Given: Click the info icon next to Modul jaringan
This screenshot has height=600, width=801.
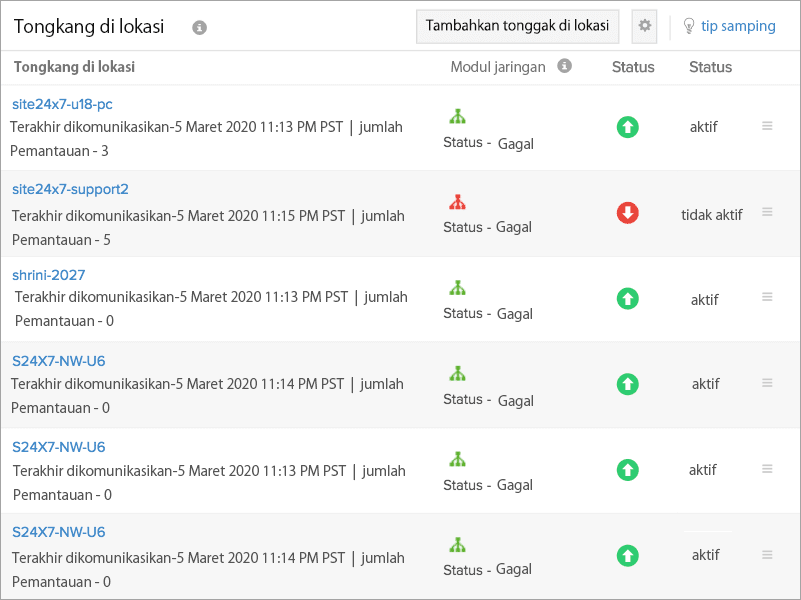Looking at the screenshot, I should point(564,66).
